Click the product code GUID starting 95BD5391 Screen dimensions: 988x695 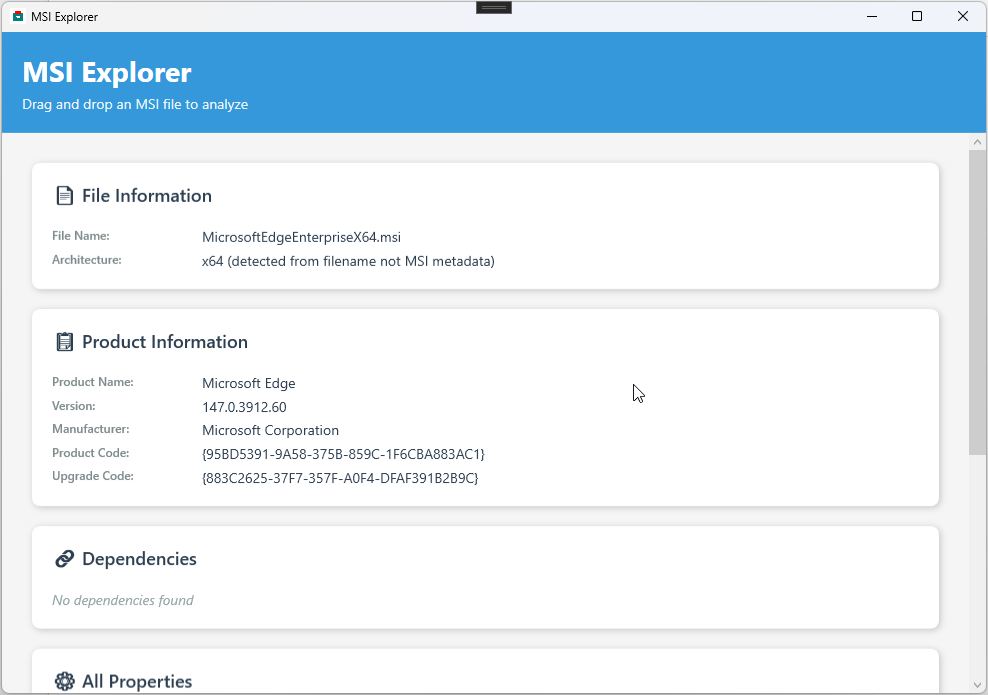coord(343,454)
